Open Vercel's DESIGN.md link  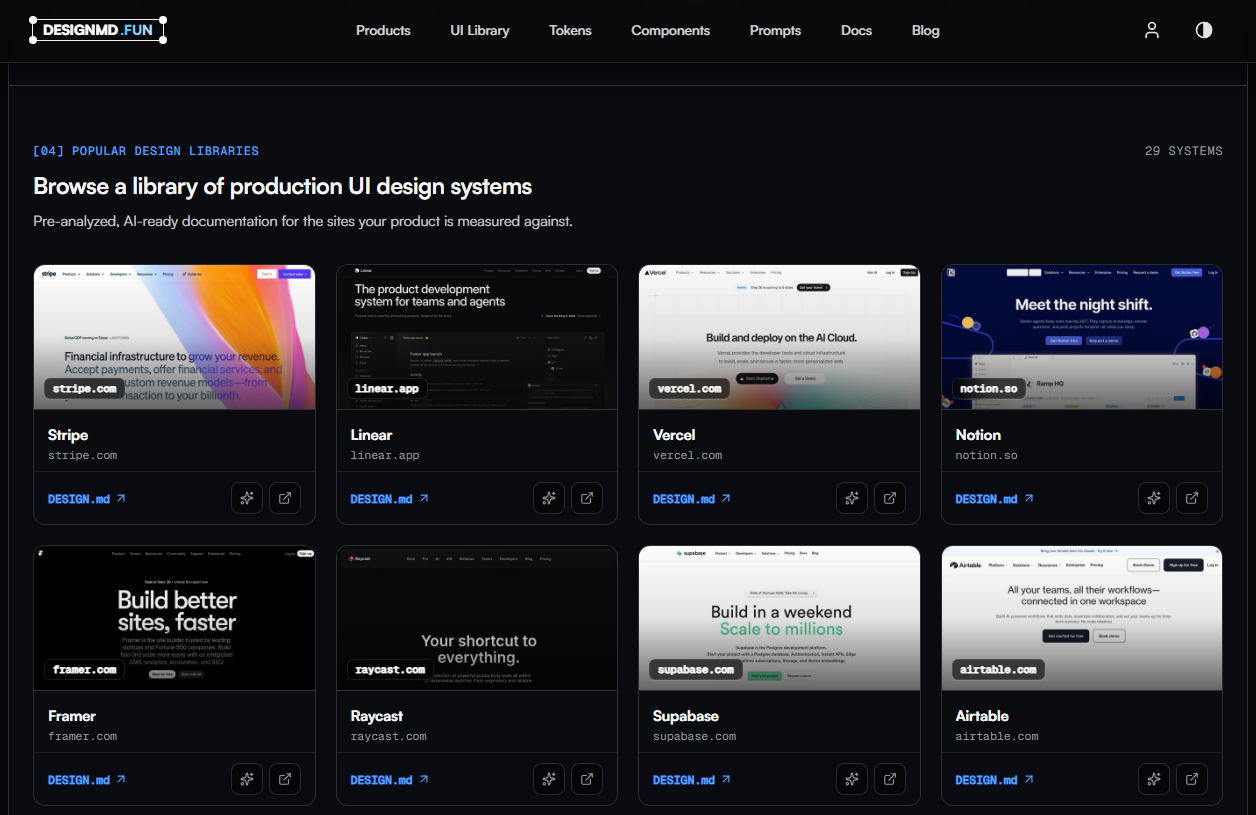[x=692, y=499]
